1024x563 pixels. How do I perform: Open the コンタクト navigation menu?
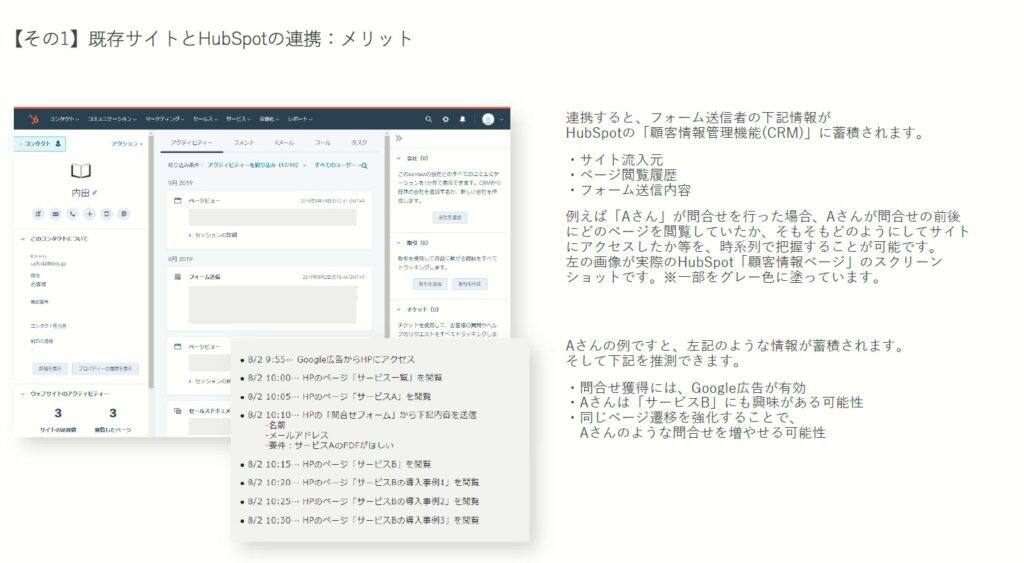(64, 120)
